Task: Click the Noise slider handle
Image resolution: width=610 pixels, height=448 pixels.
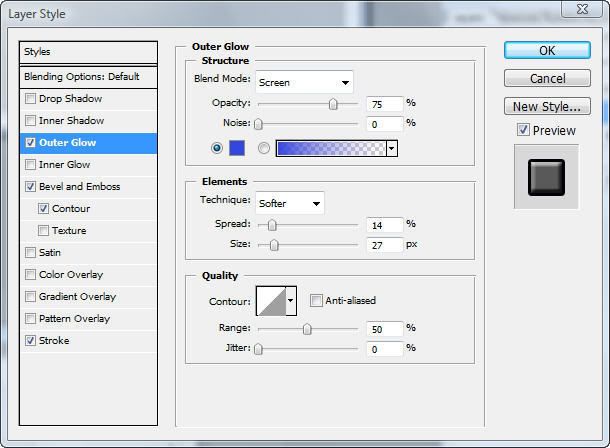Action: pos(258,124)
